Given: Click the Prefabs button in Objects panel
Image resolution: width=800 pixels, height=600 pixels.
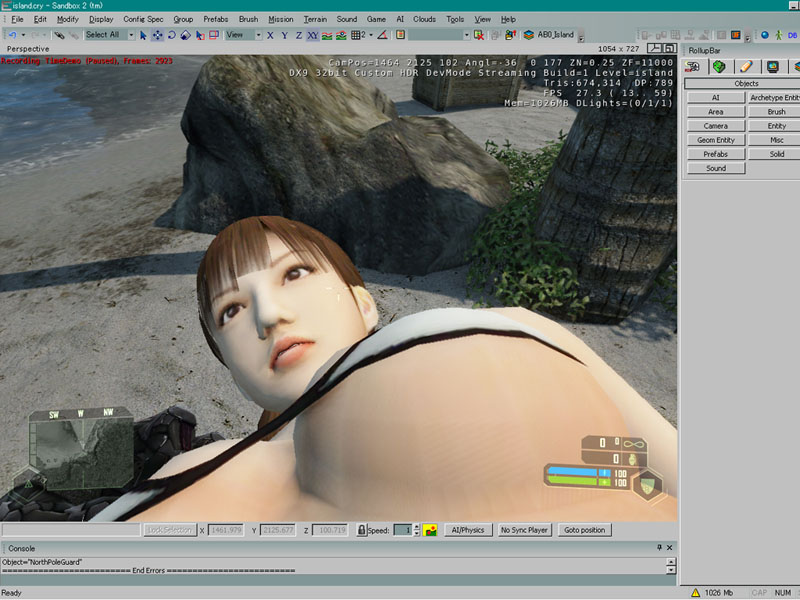Looking at the screenshot, I should pos(716,154).
